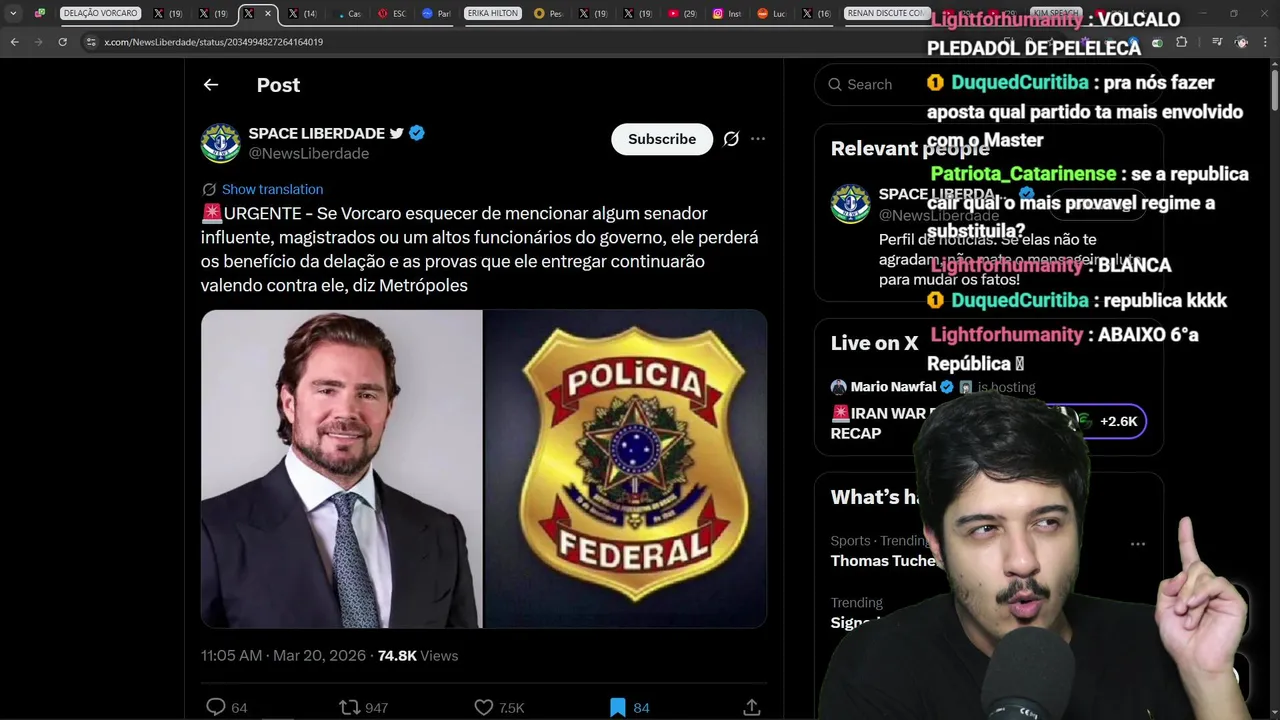This screenshot has width=1280, height=720.
Task: Subscribe to SPACE LIBERDADE
Action: pos(662,139)
